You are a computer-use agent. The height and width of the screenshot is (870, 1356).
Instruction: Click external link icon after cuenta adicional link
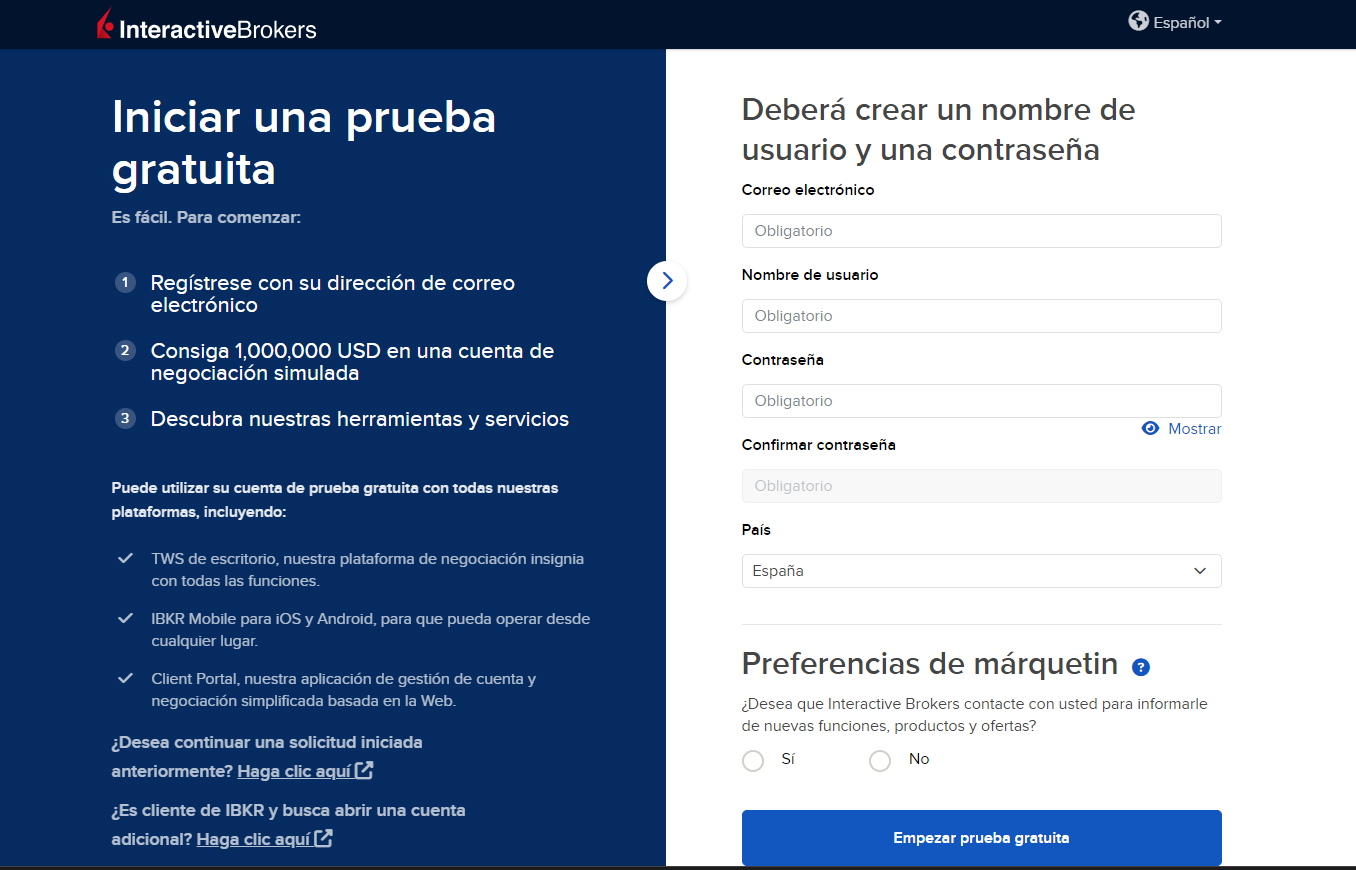click(x=324, y=839)
